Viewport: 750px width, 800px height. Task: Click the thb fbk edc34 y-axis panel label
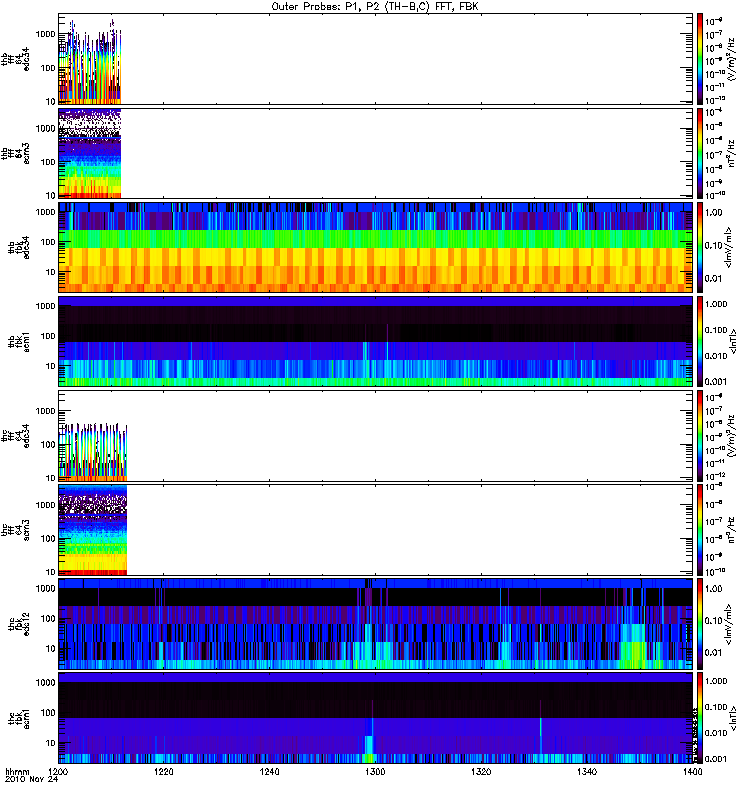point(18,247)
